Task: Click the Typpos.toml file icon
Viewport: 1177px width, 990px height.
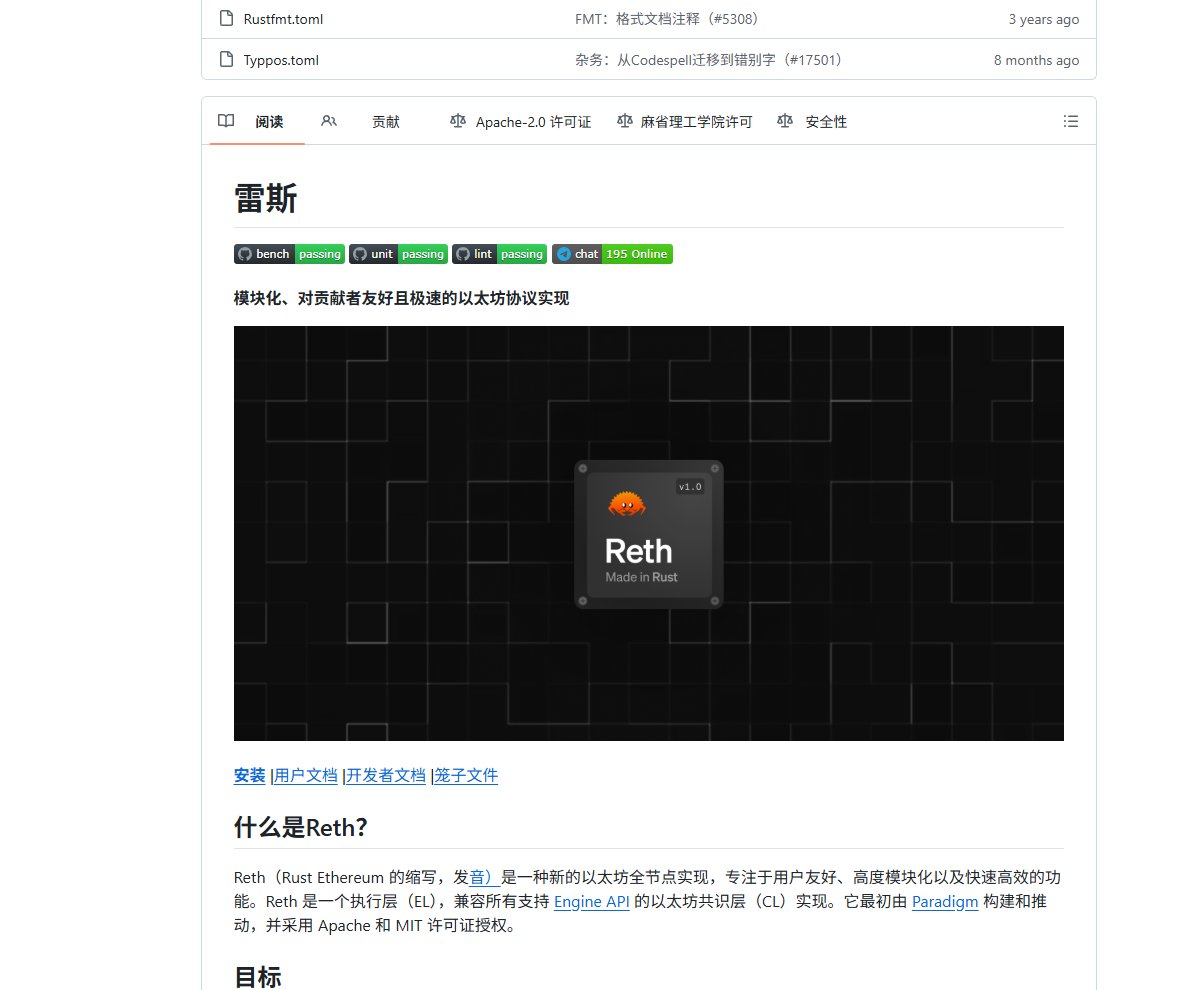Action: (x=226, y=59)
